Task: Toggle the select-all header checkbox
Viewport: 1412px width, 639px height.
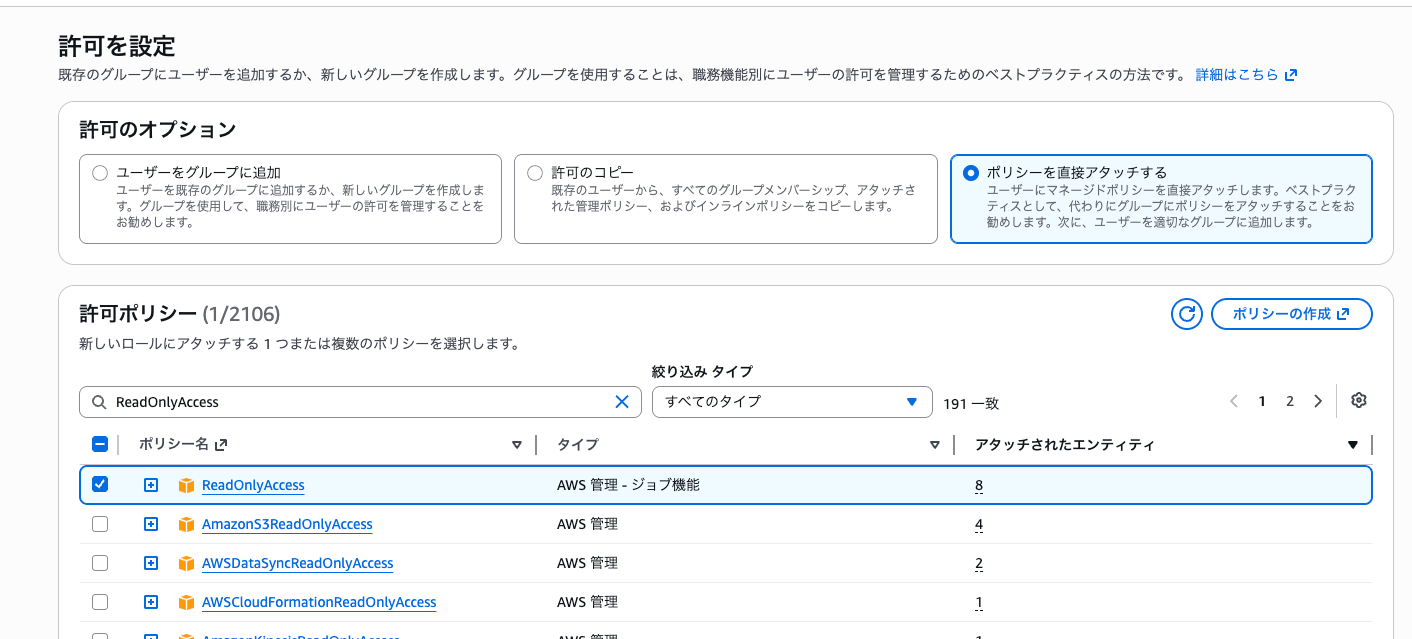Action: pyautogui.click(x=100, y=445)
